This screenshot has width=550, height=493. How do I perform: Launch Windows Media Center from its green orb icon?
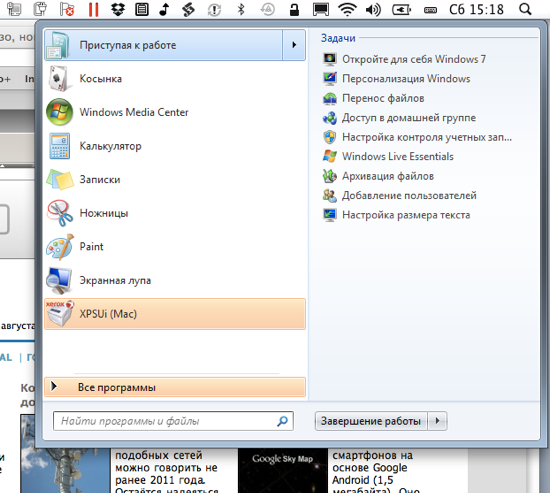pos(60,112)
